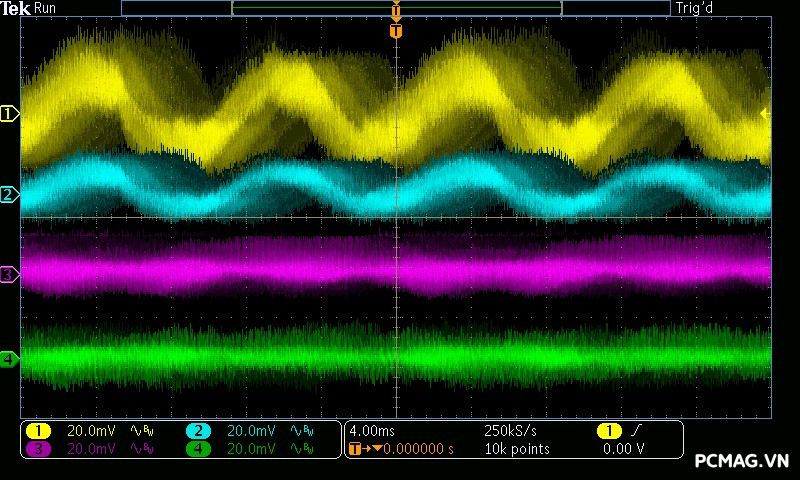Open the channel 1 20.0mV scale readout

point(91,431)
